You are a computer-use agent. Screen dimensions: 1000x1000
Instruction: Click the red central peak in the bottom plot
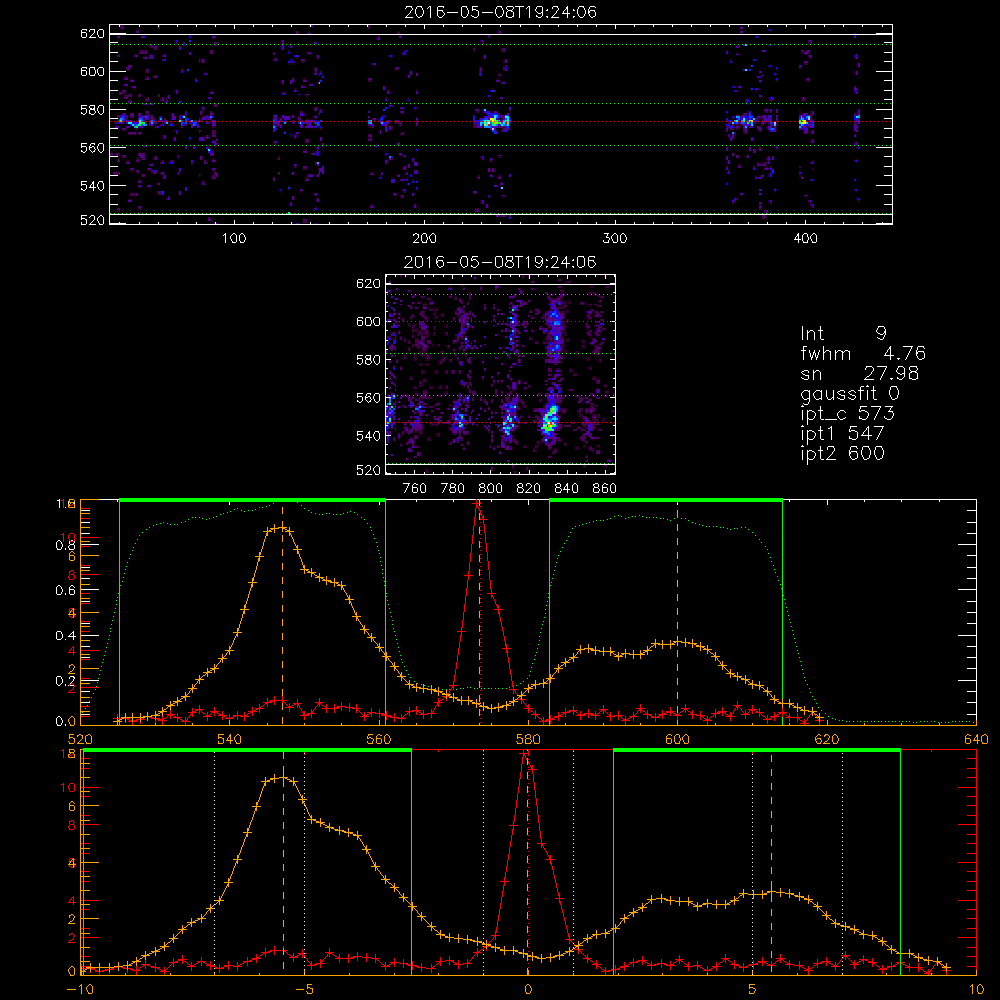[x=525, y=754]
